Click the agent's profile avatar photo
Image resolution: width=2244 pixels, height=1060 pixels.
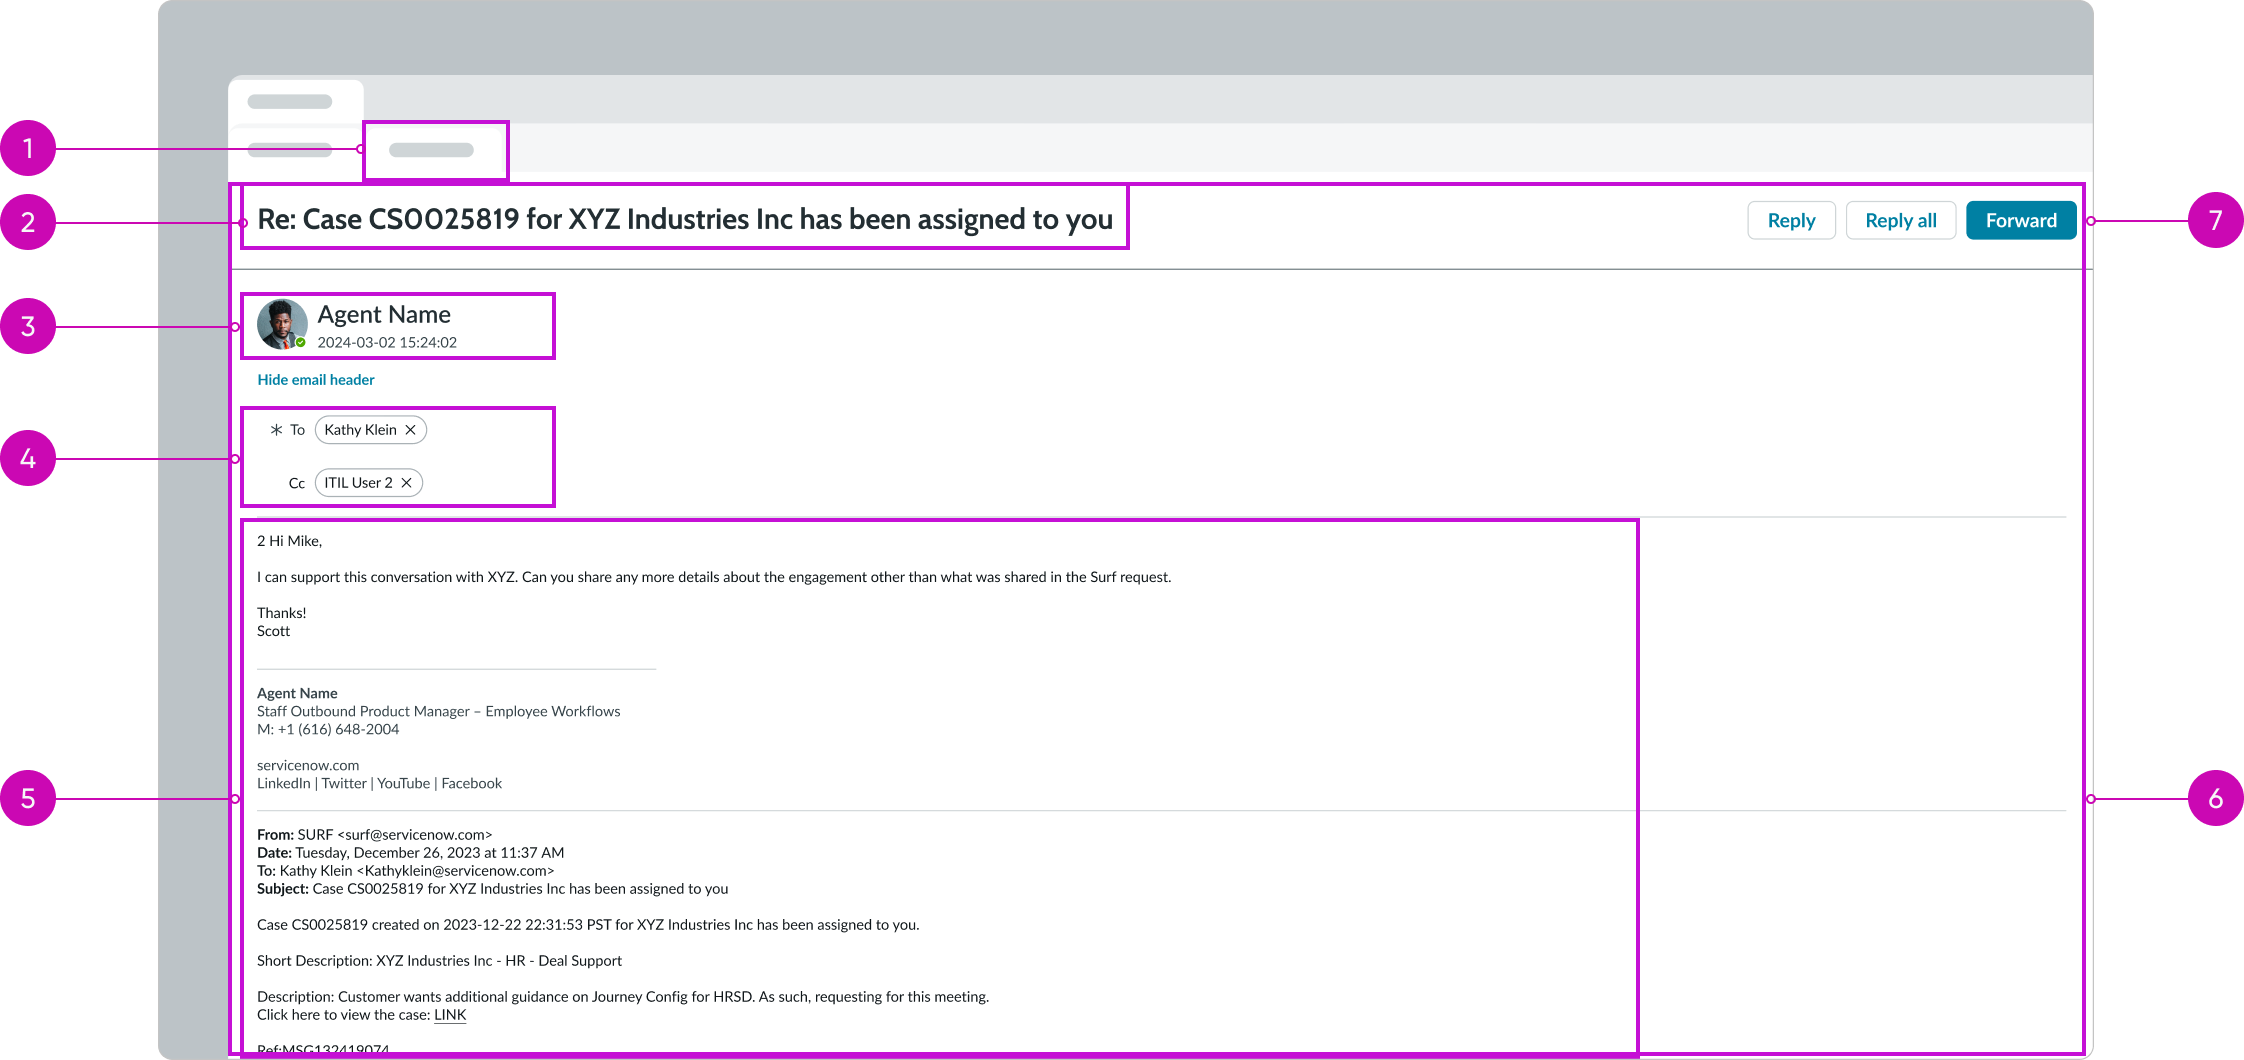pyautogui.click(x=282, y=323)
